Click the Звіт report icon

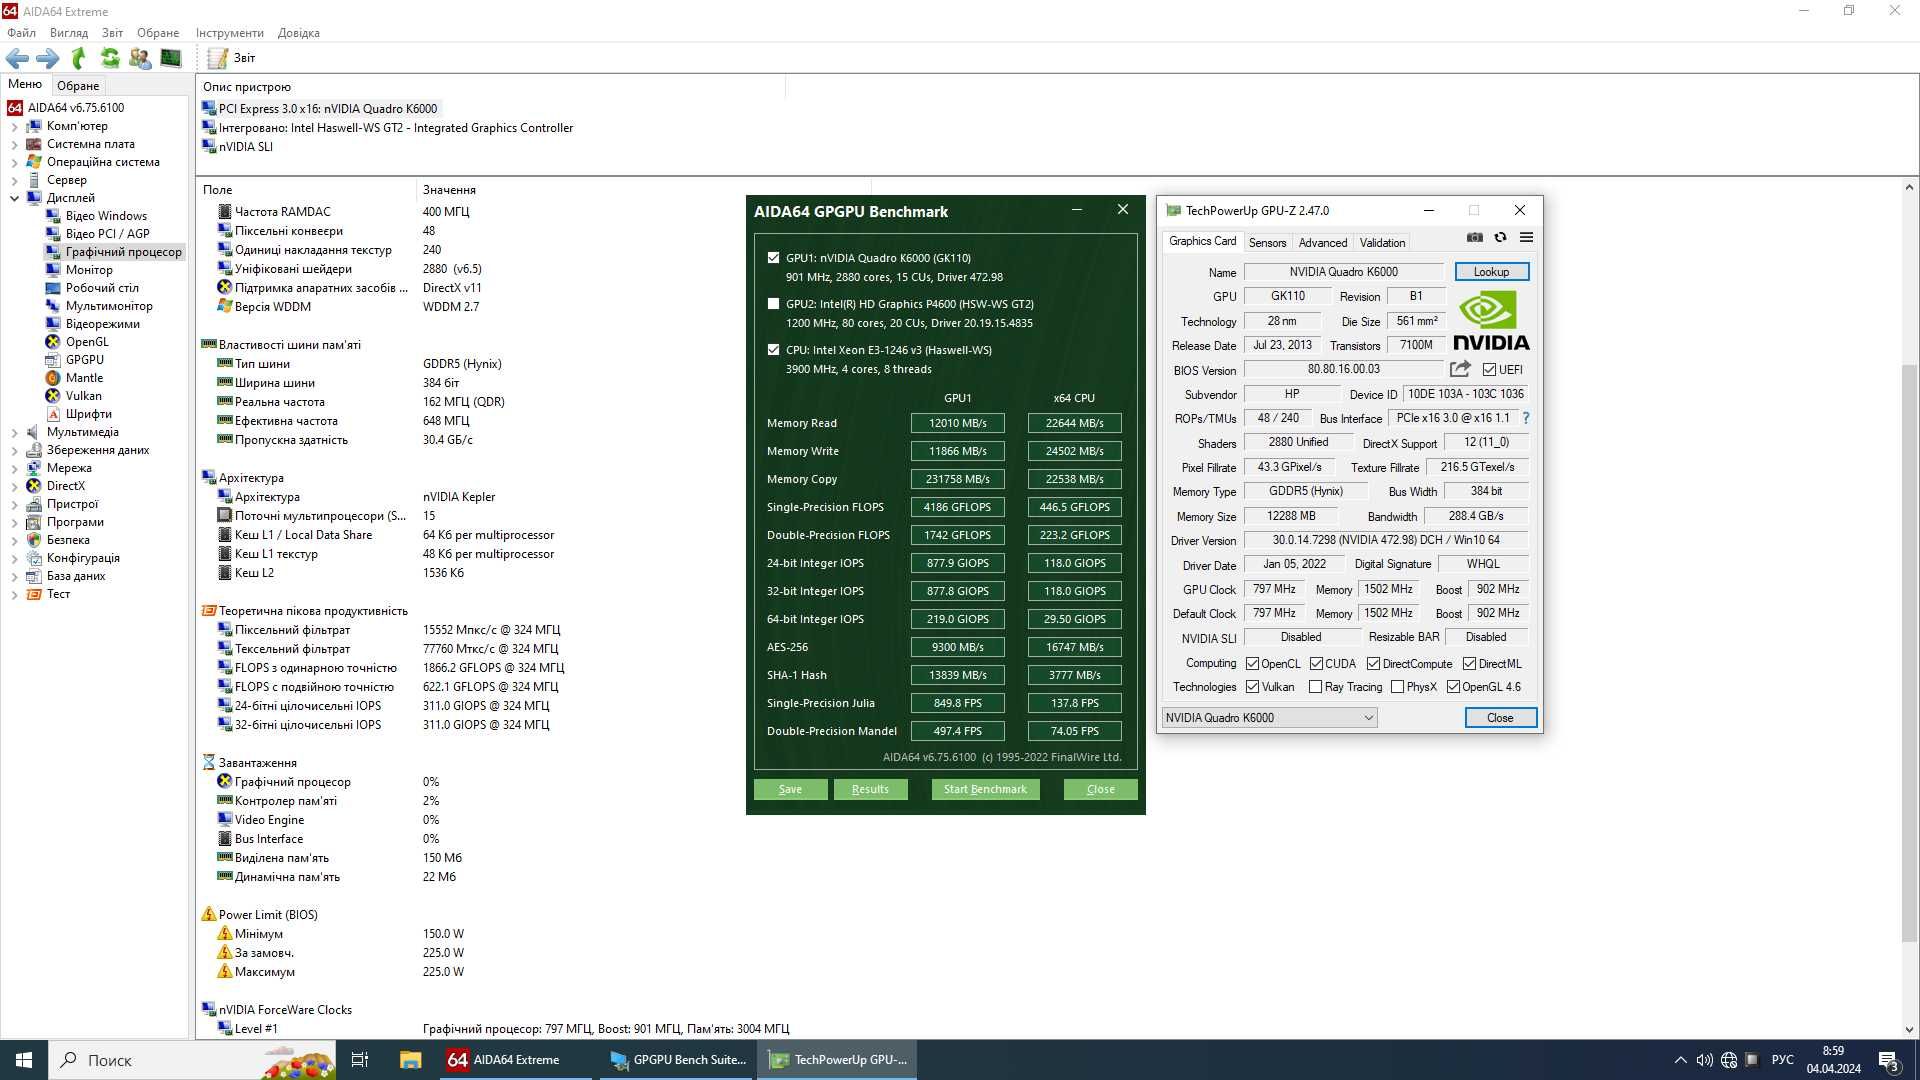[x=217, y=58]
